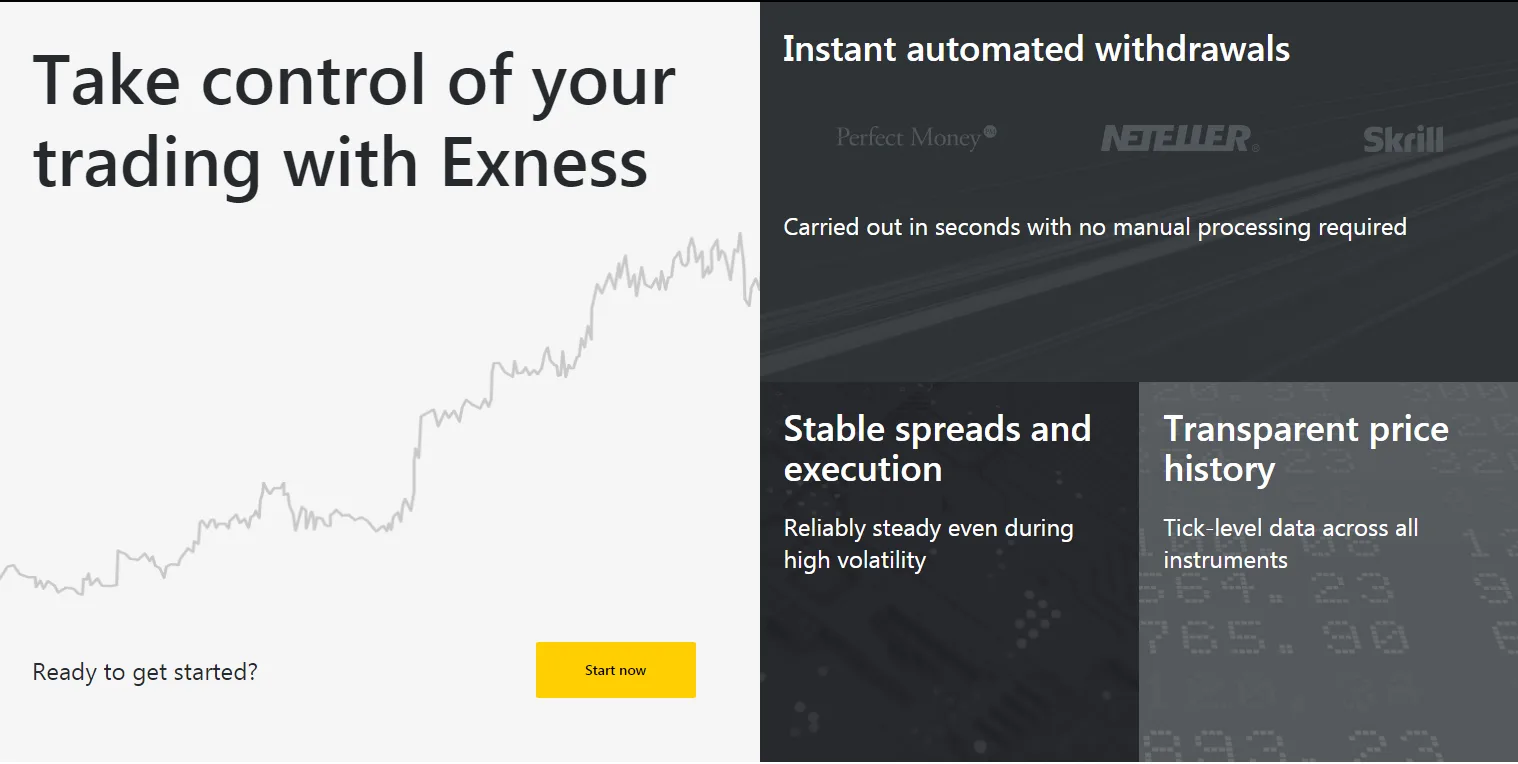Select the Stable spreads and execution card
This screenshot has width=1518, height=764.
948,570
